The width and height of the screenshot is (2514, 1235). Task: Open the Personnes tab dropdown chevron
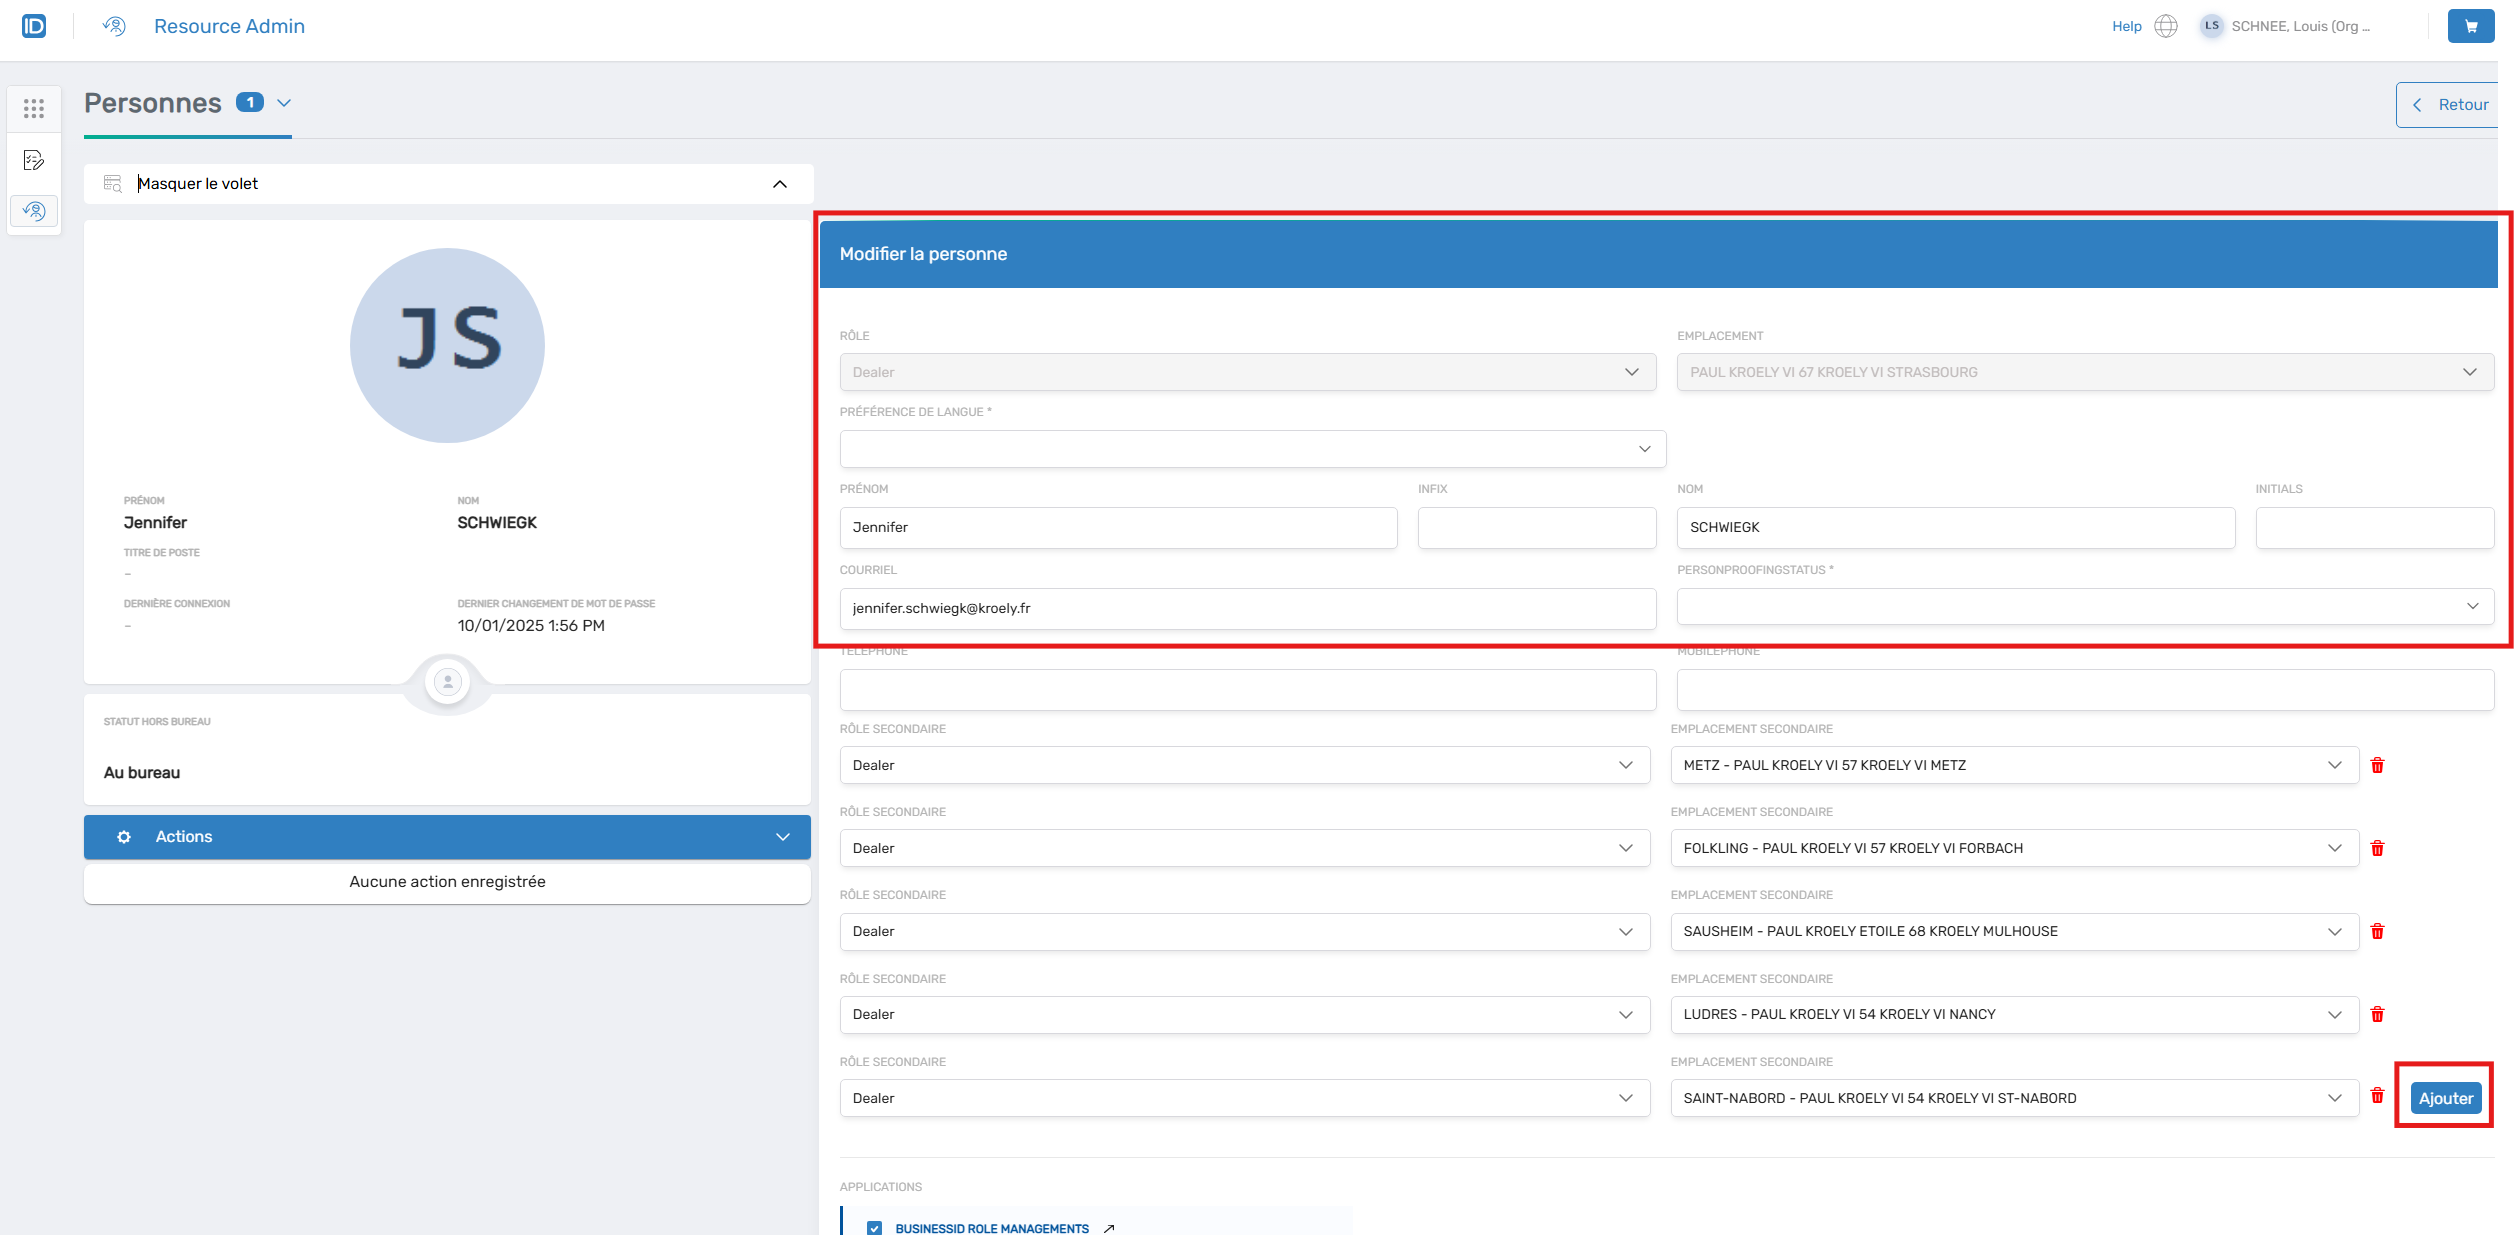tap(284, 103)
